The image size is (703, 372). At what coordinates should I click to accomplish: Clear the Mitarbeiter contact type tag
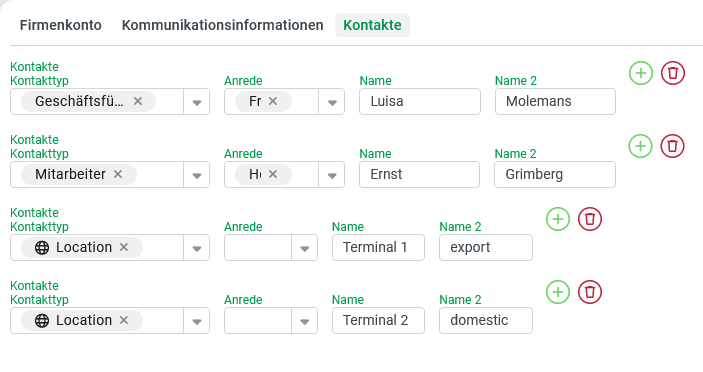[x=118, y=174]
